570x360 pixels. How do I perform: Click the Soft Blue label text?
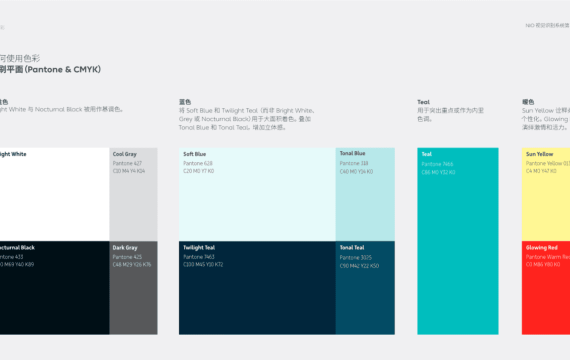194,154
